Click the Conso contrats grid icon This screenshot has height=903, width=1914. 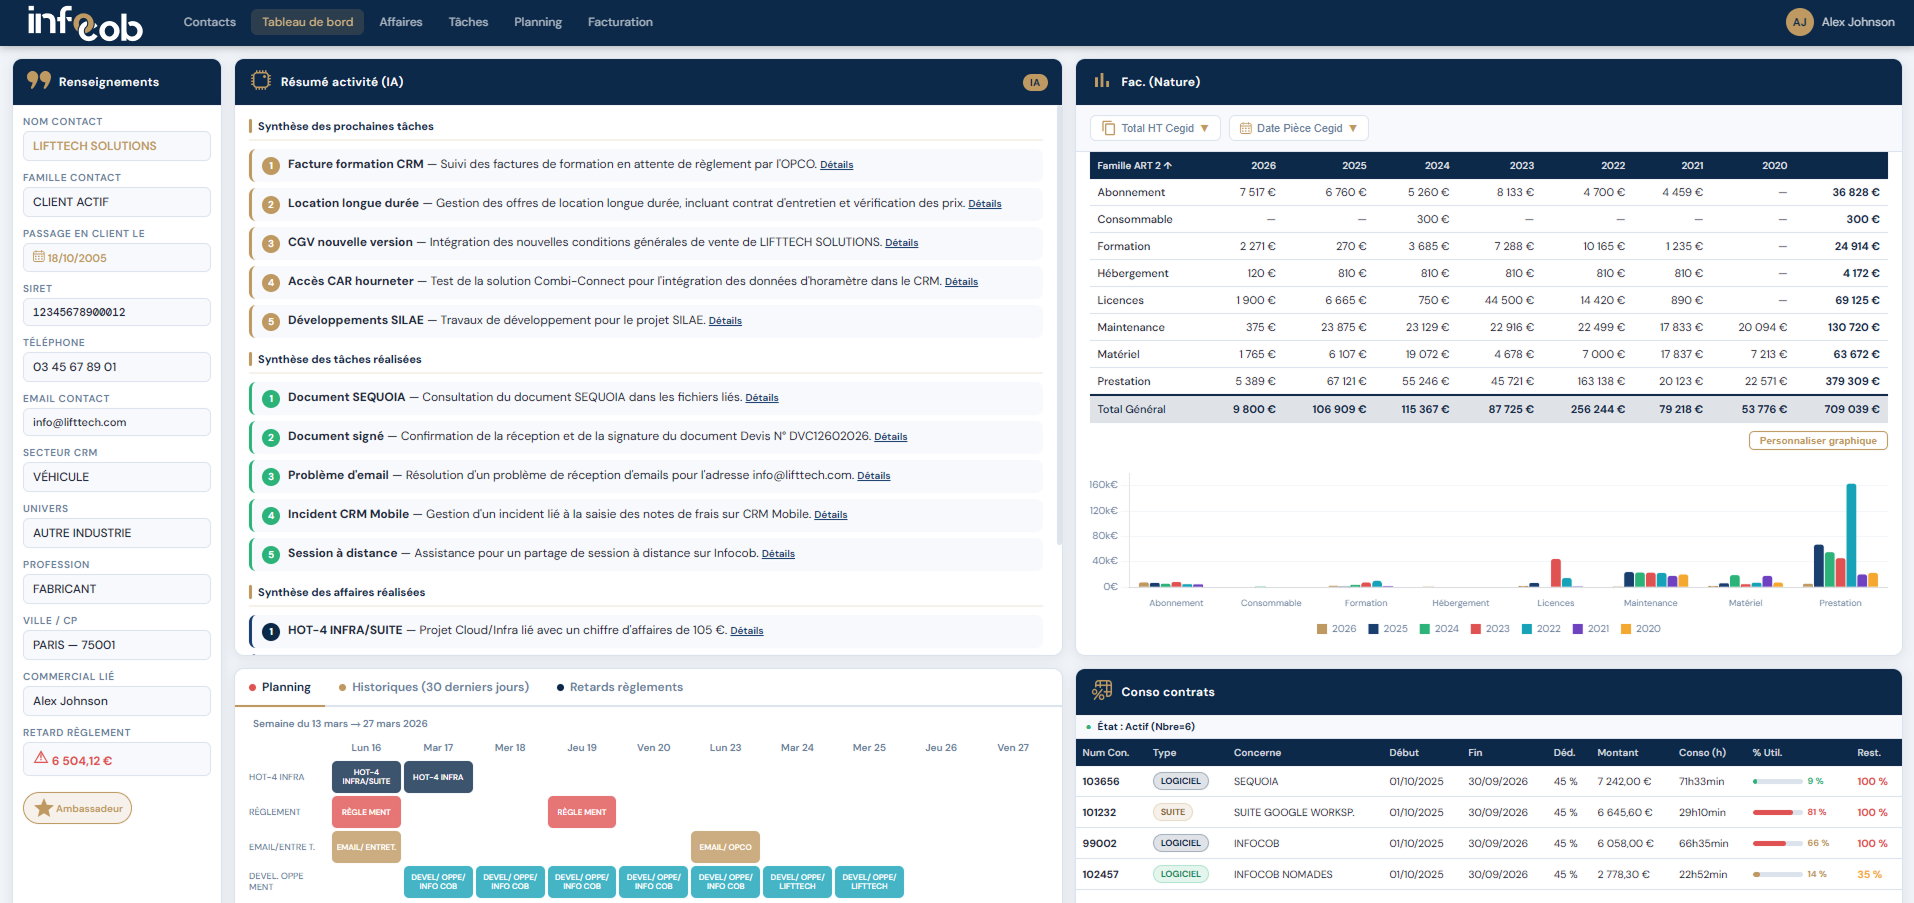[1102, 690]
